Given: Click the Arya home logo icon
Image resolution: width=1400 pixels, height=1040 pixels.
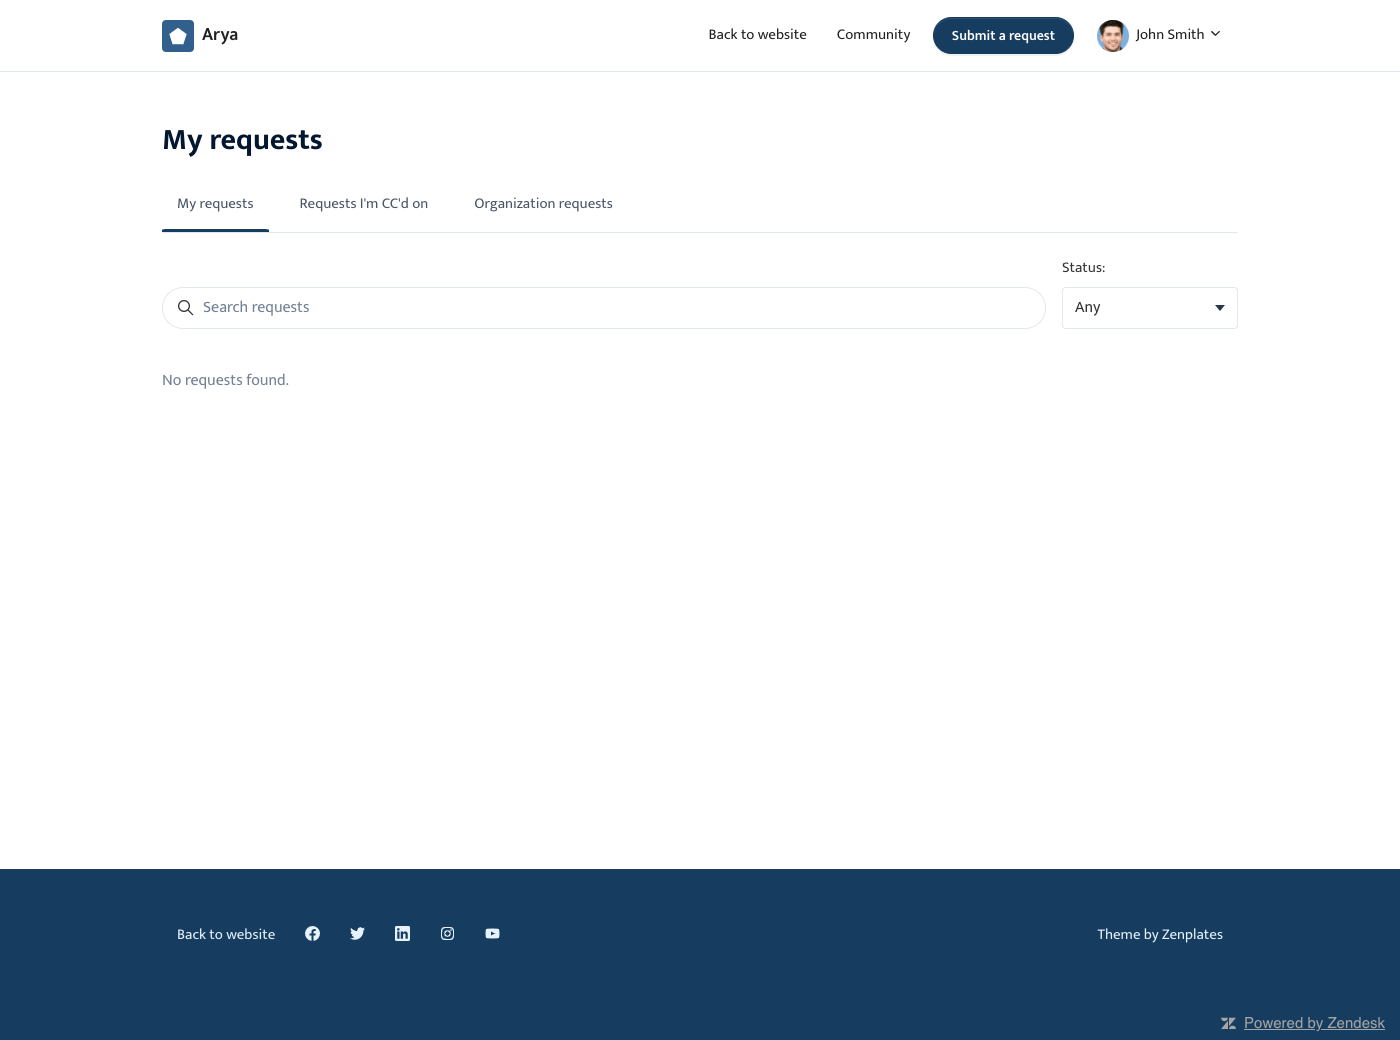Looking at the screenshot, I should point(178,36).
